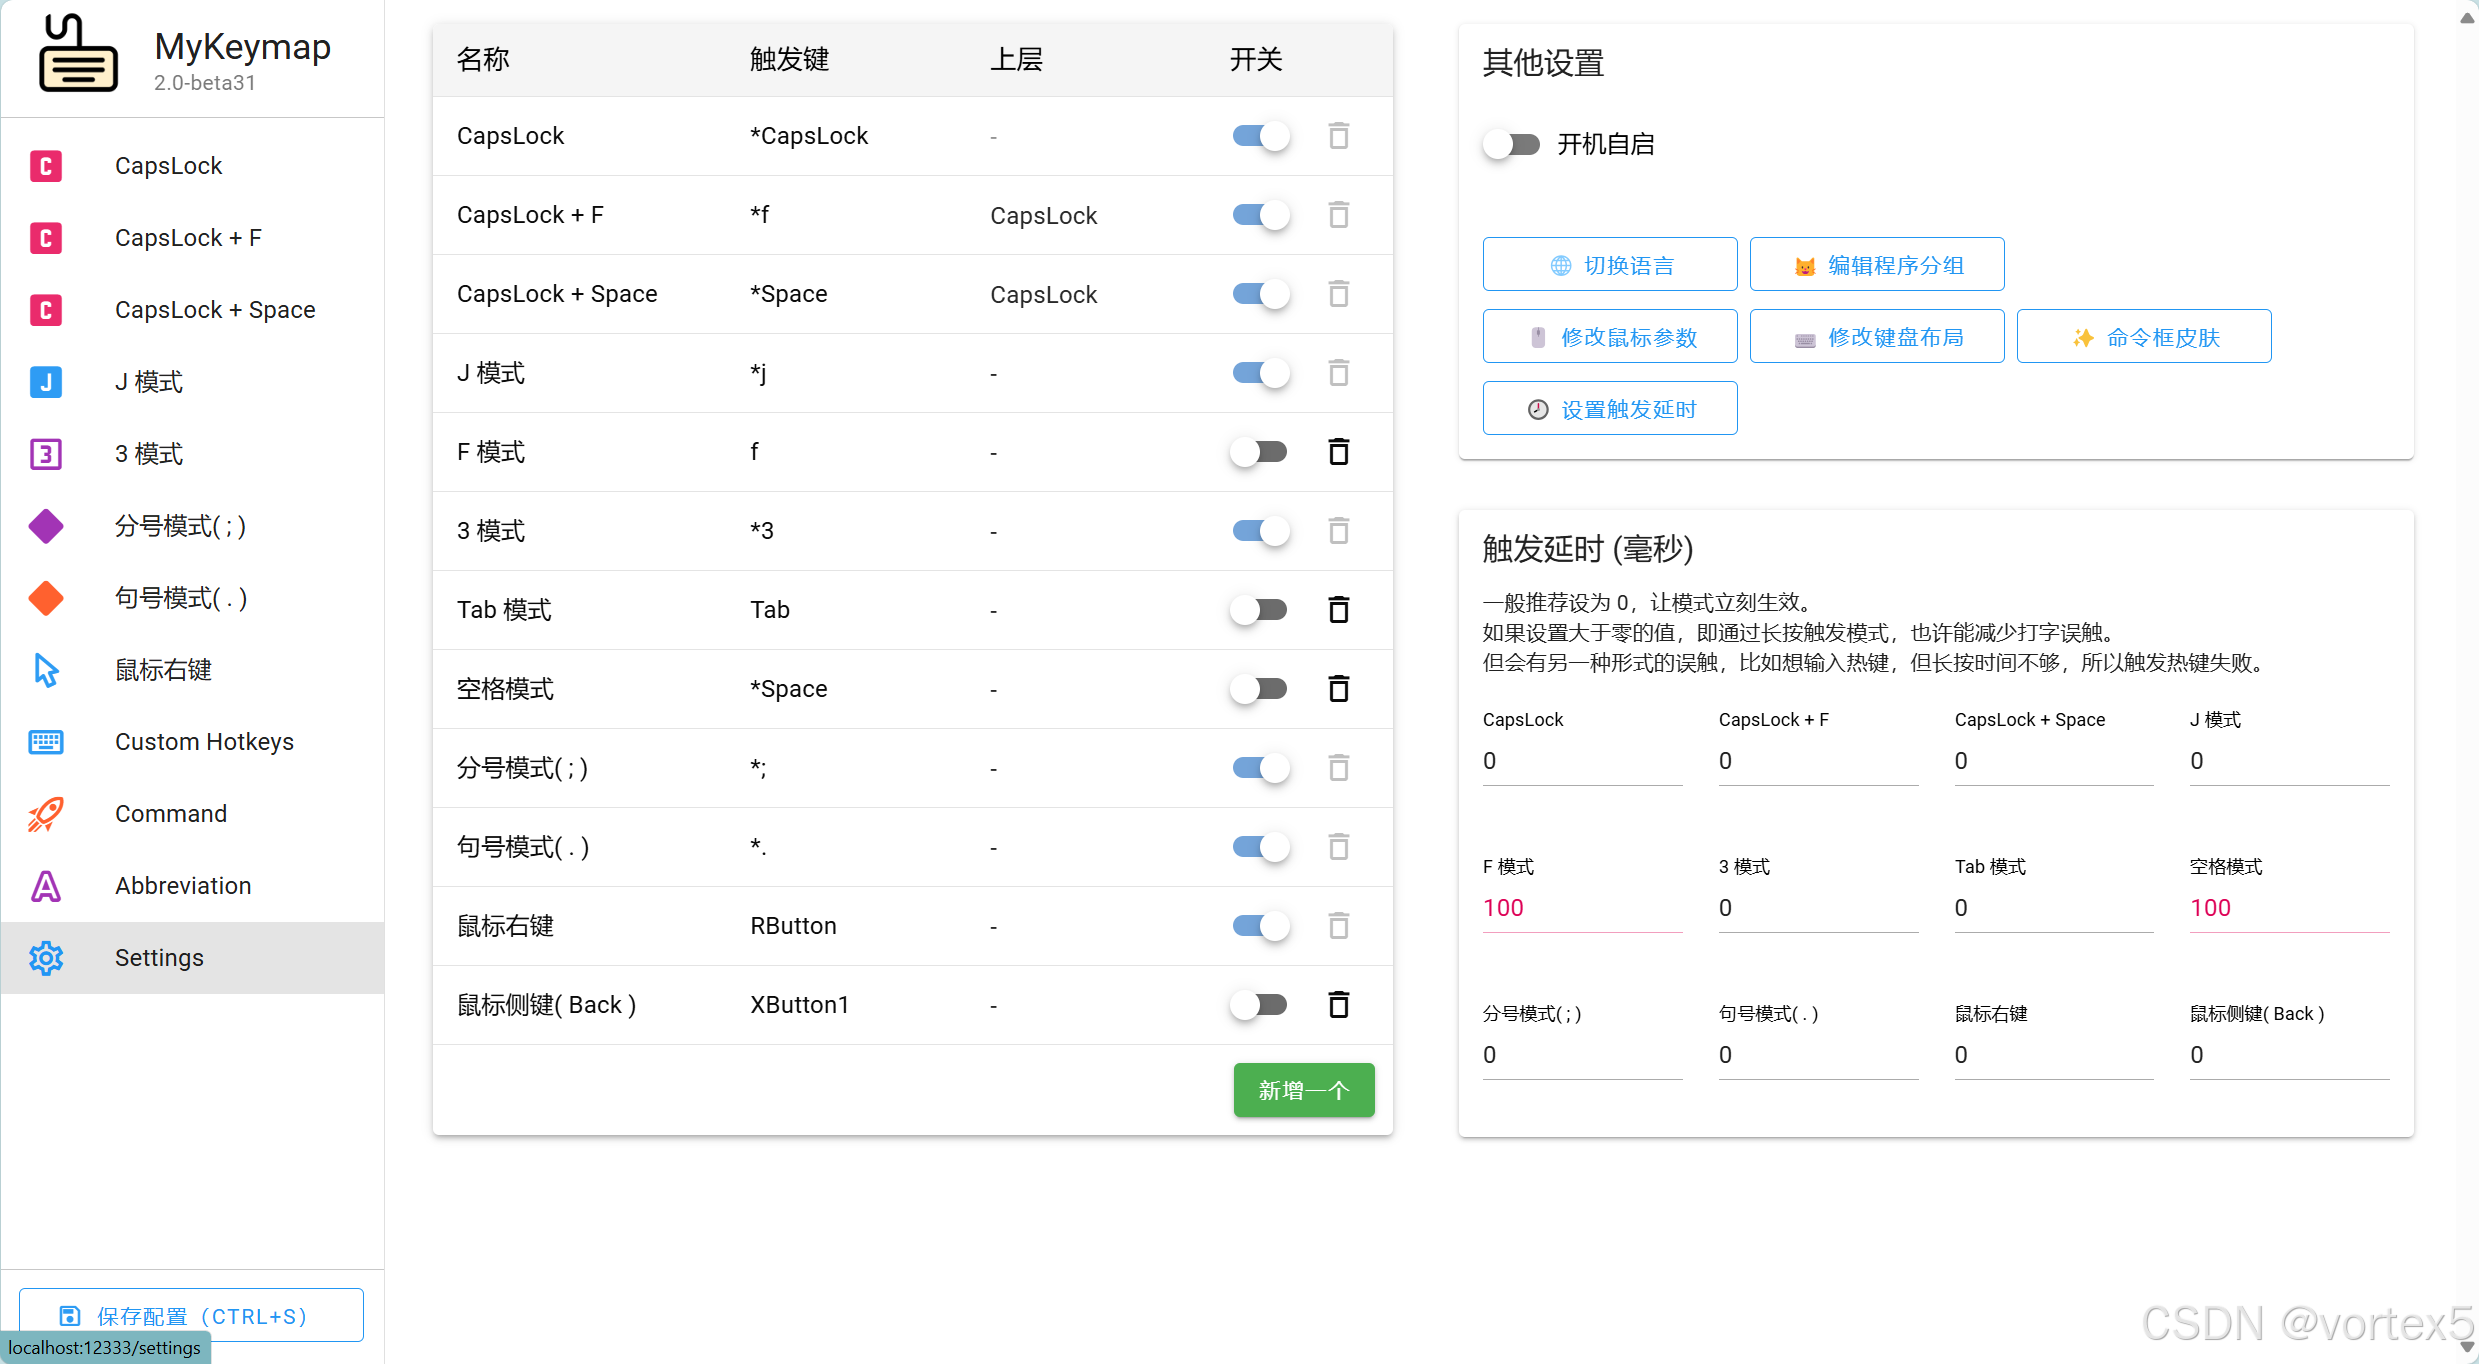Image resolution: width=2479 pixels, height=1364 pixels.
Task: Enable the Tab 模式 row switch
Action: (x=1259, y=610)
